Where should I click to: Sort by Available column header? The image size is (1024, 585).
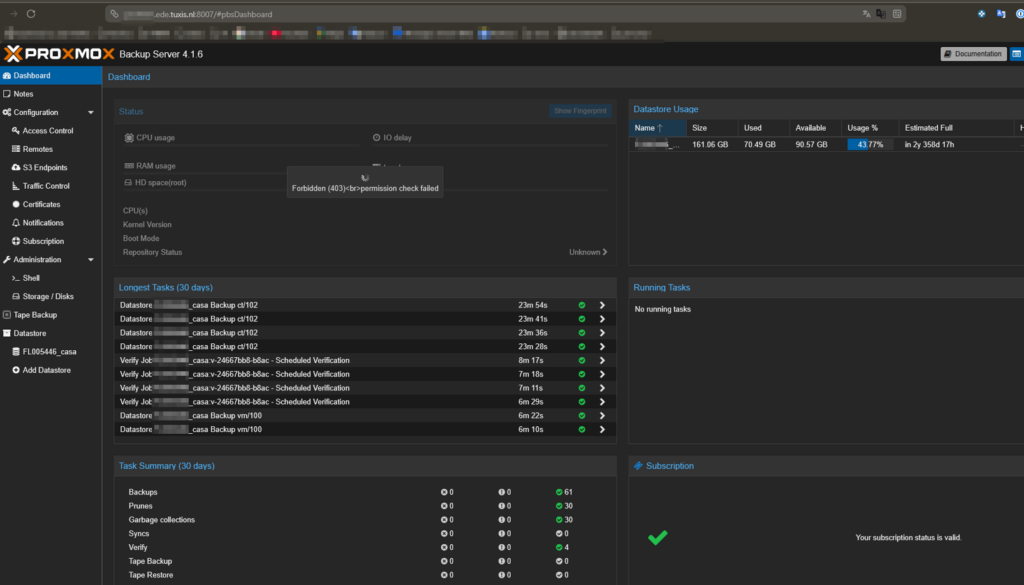pos(816,128)
